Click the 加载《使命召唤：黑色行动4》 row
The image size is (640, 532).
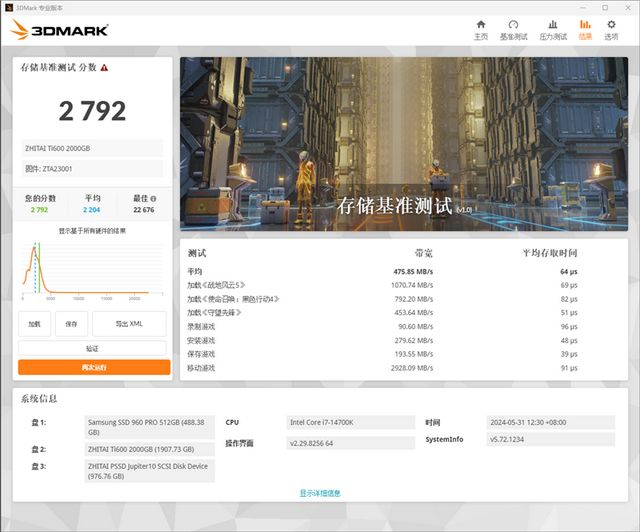pyautogui.click(x=382, y=299)
